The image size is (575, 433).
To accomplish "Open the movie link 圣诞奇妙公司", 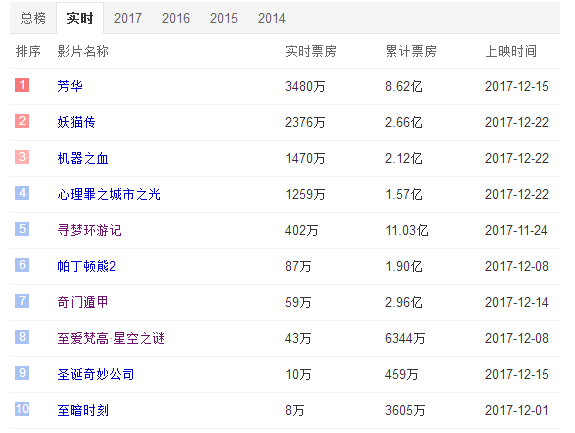I will coord(96,374).
